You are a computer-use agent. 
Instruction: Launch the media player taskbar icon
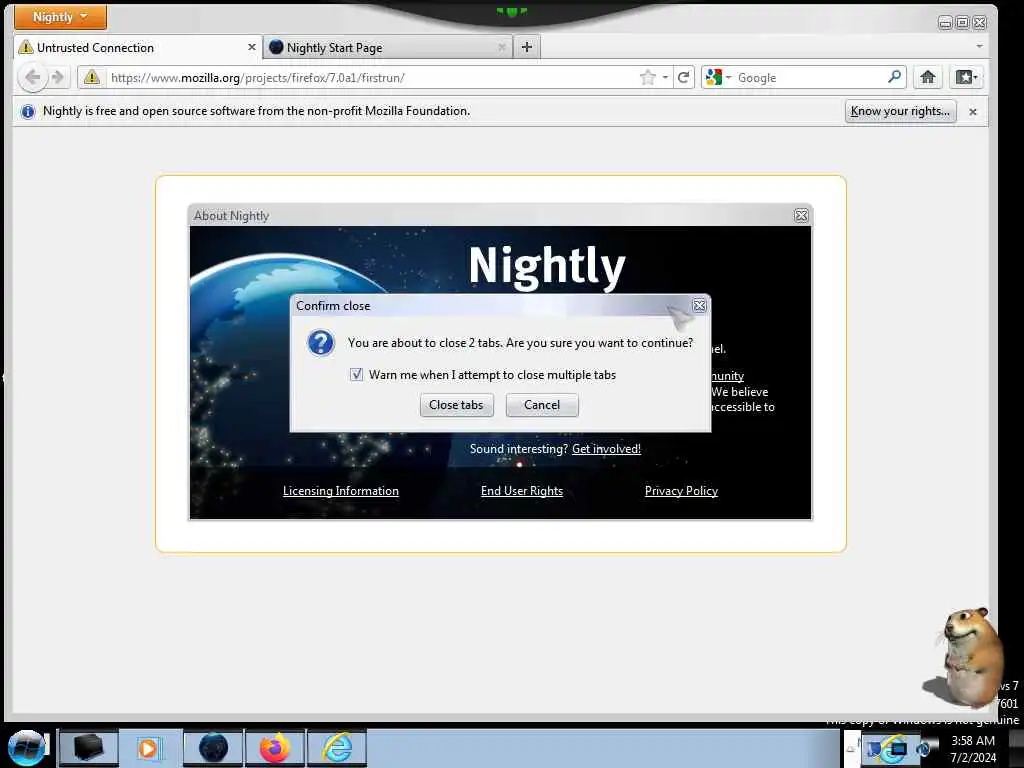[149, 748]
